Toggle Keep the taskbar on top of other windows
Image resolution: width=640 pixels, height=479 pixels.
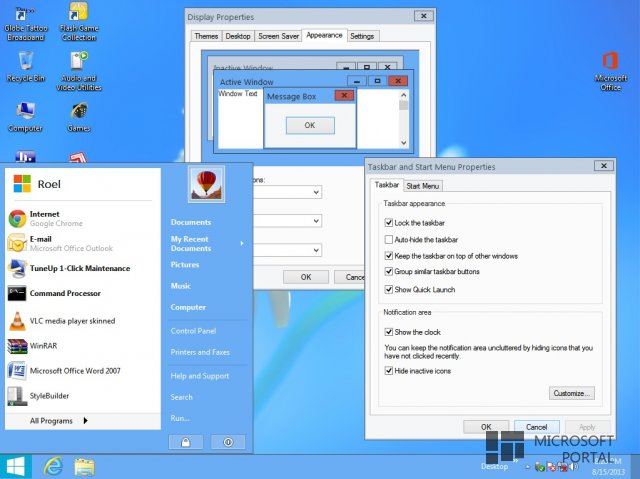click(389, 256)
